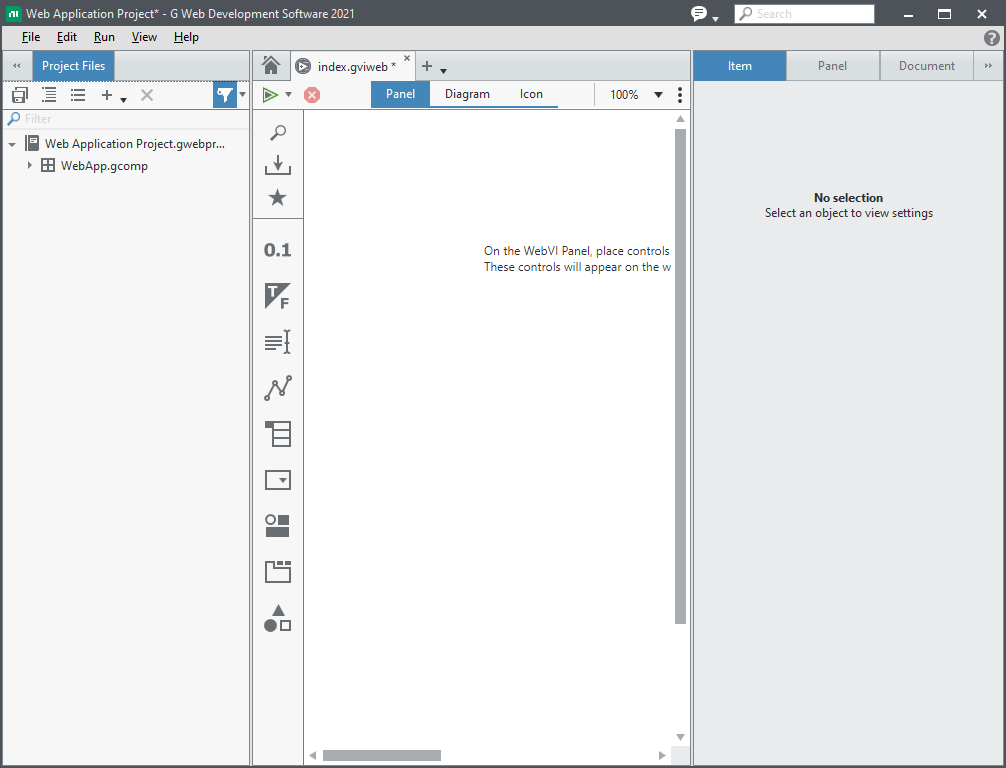Collapse the right pane with double chevron

pos(988,65)
